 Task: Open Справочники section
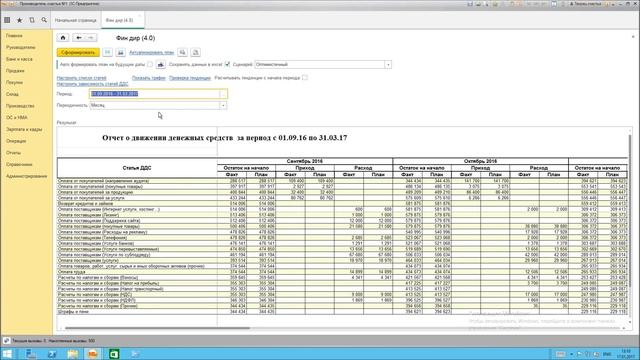point(19,164)
